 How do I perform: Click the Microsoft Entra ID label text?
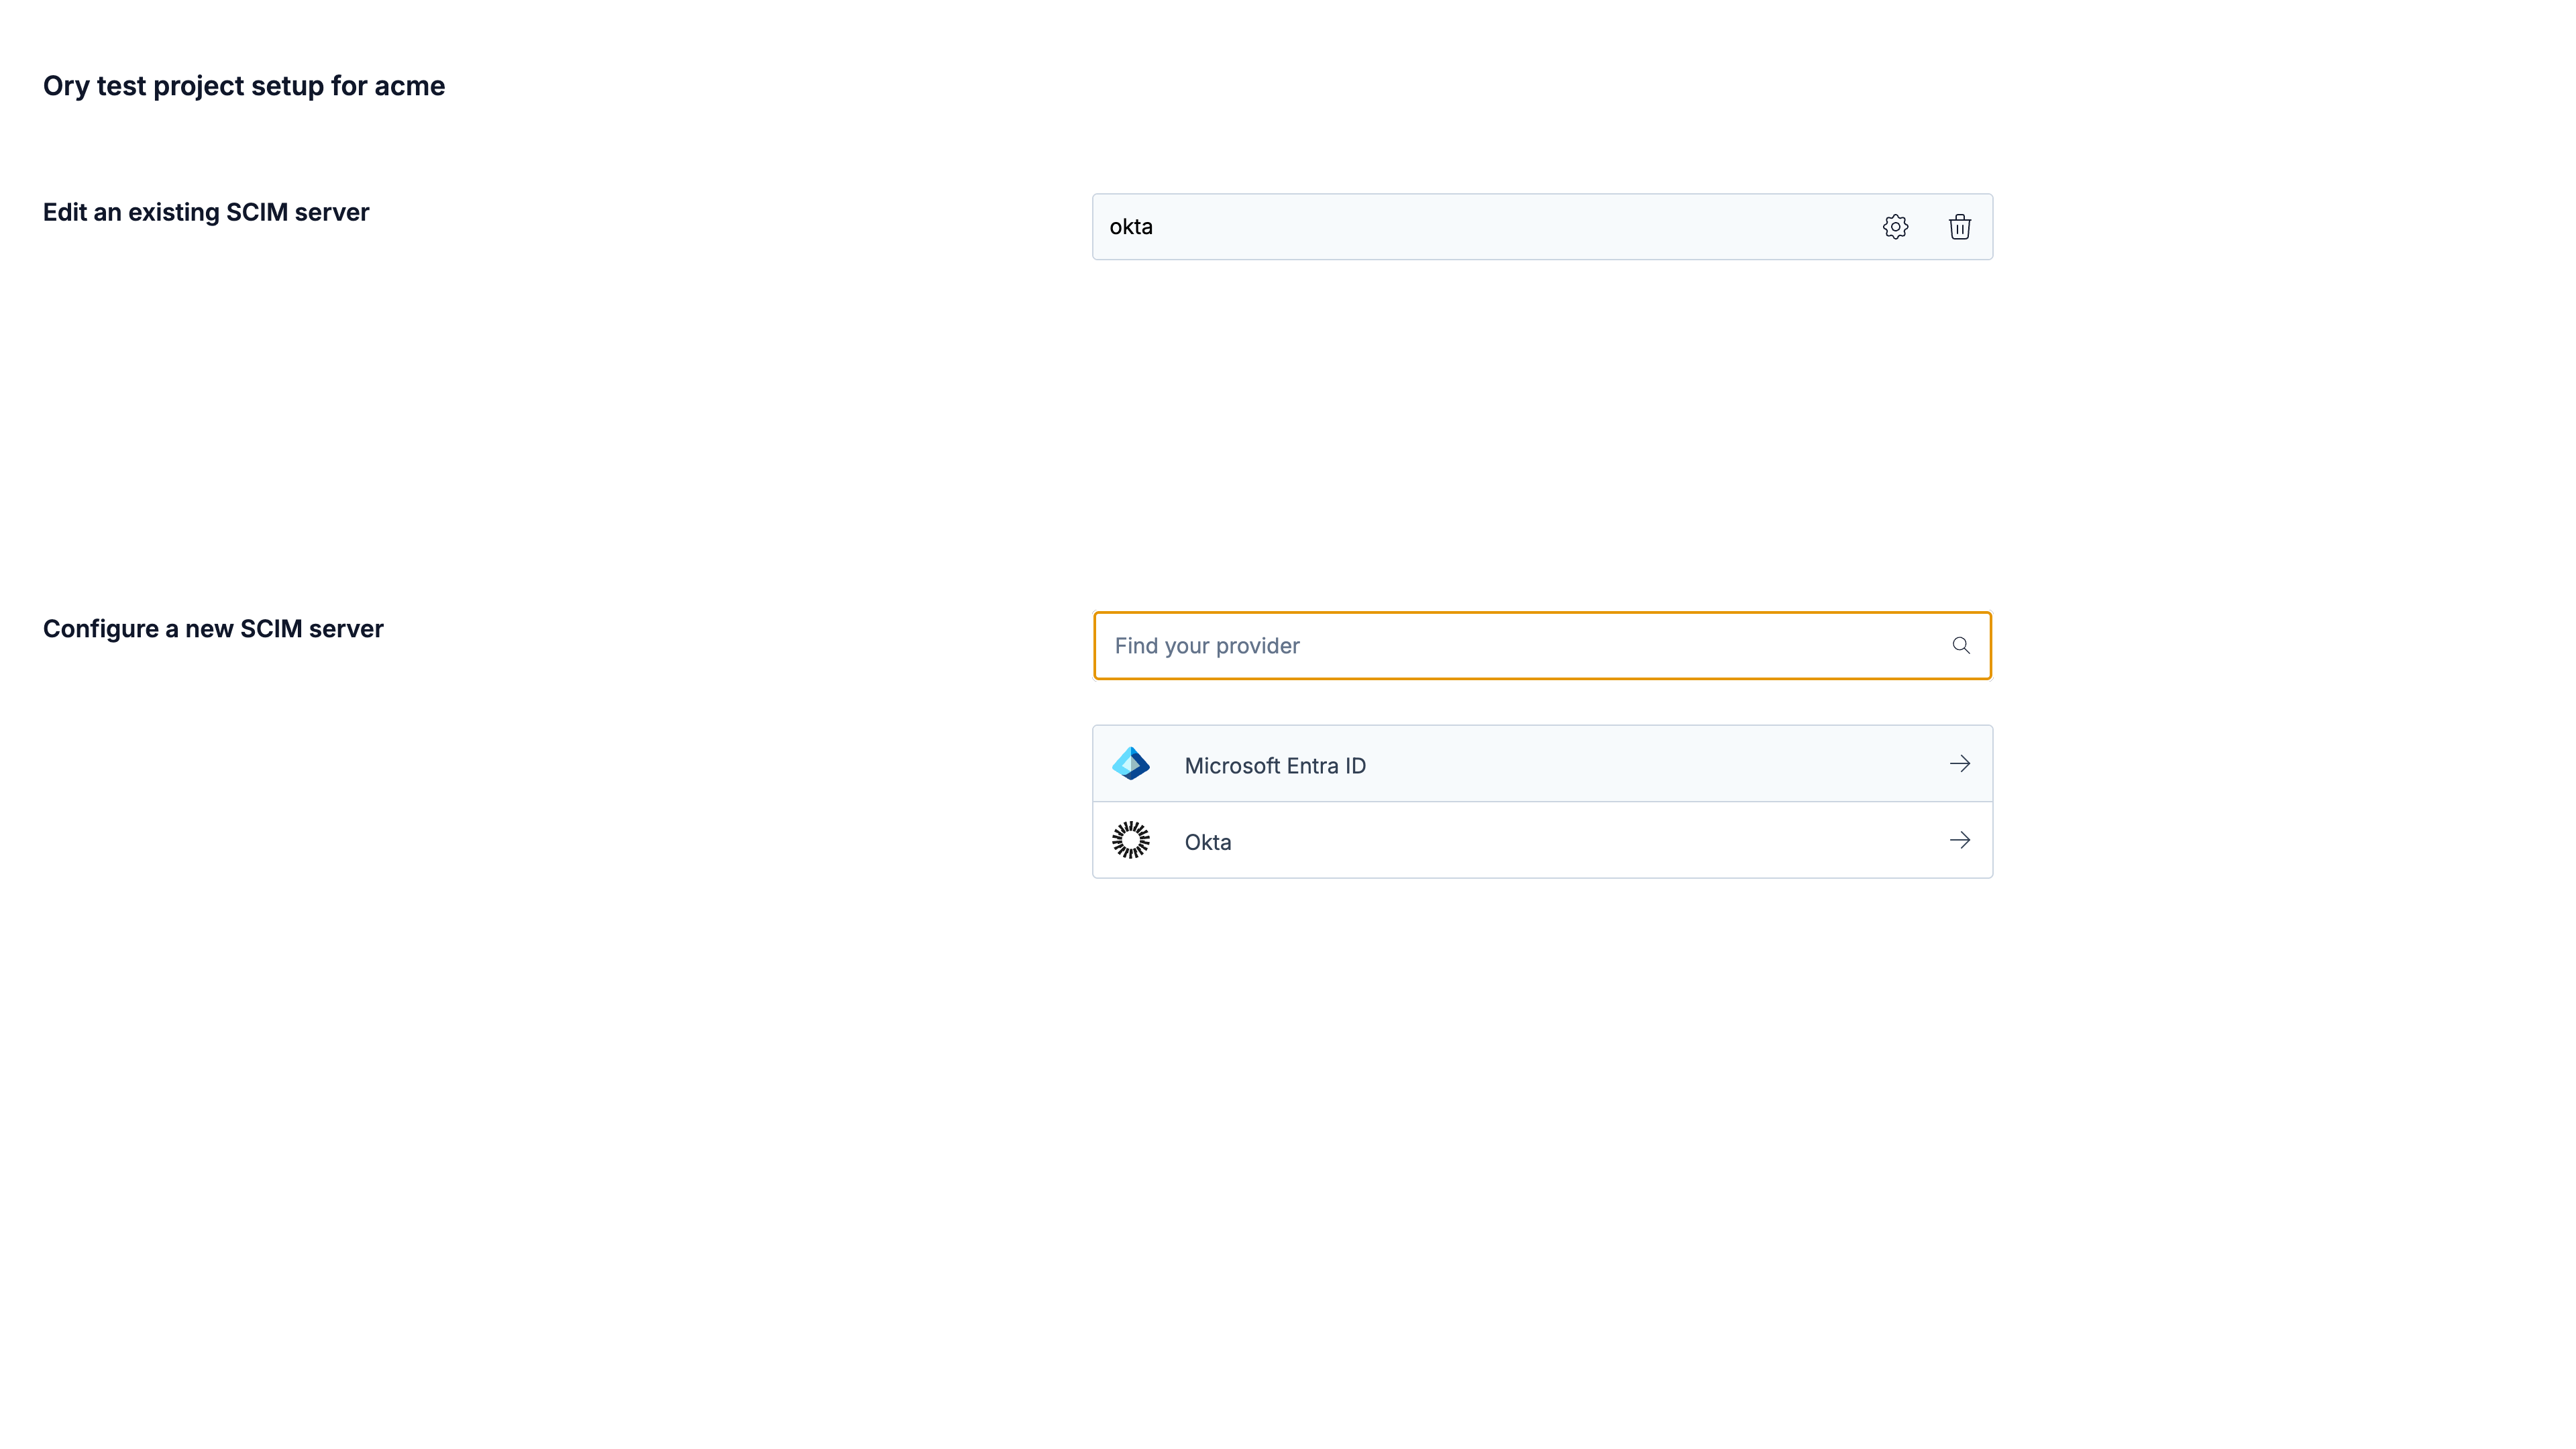(x=1275, y=765)
